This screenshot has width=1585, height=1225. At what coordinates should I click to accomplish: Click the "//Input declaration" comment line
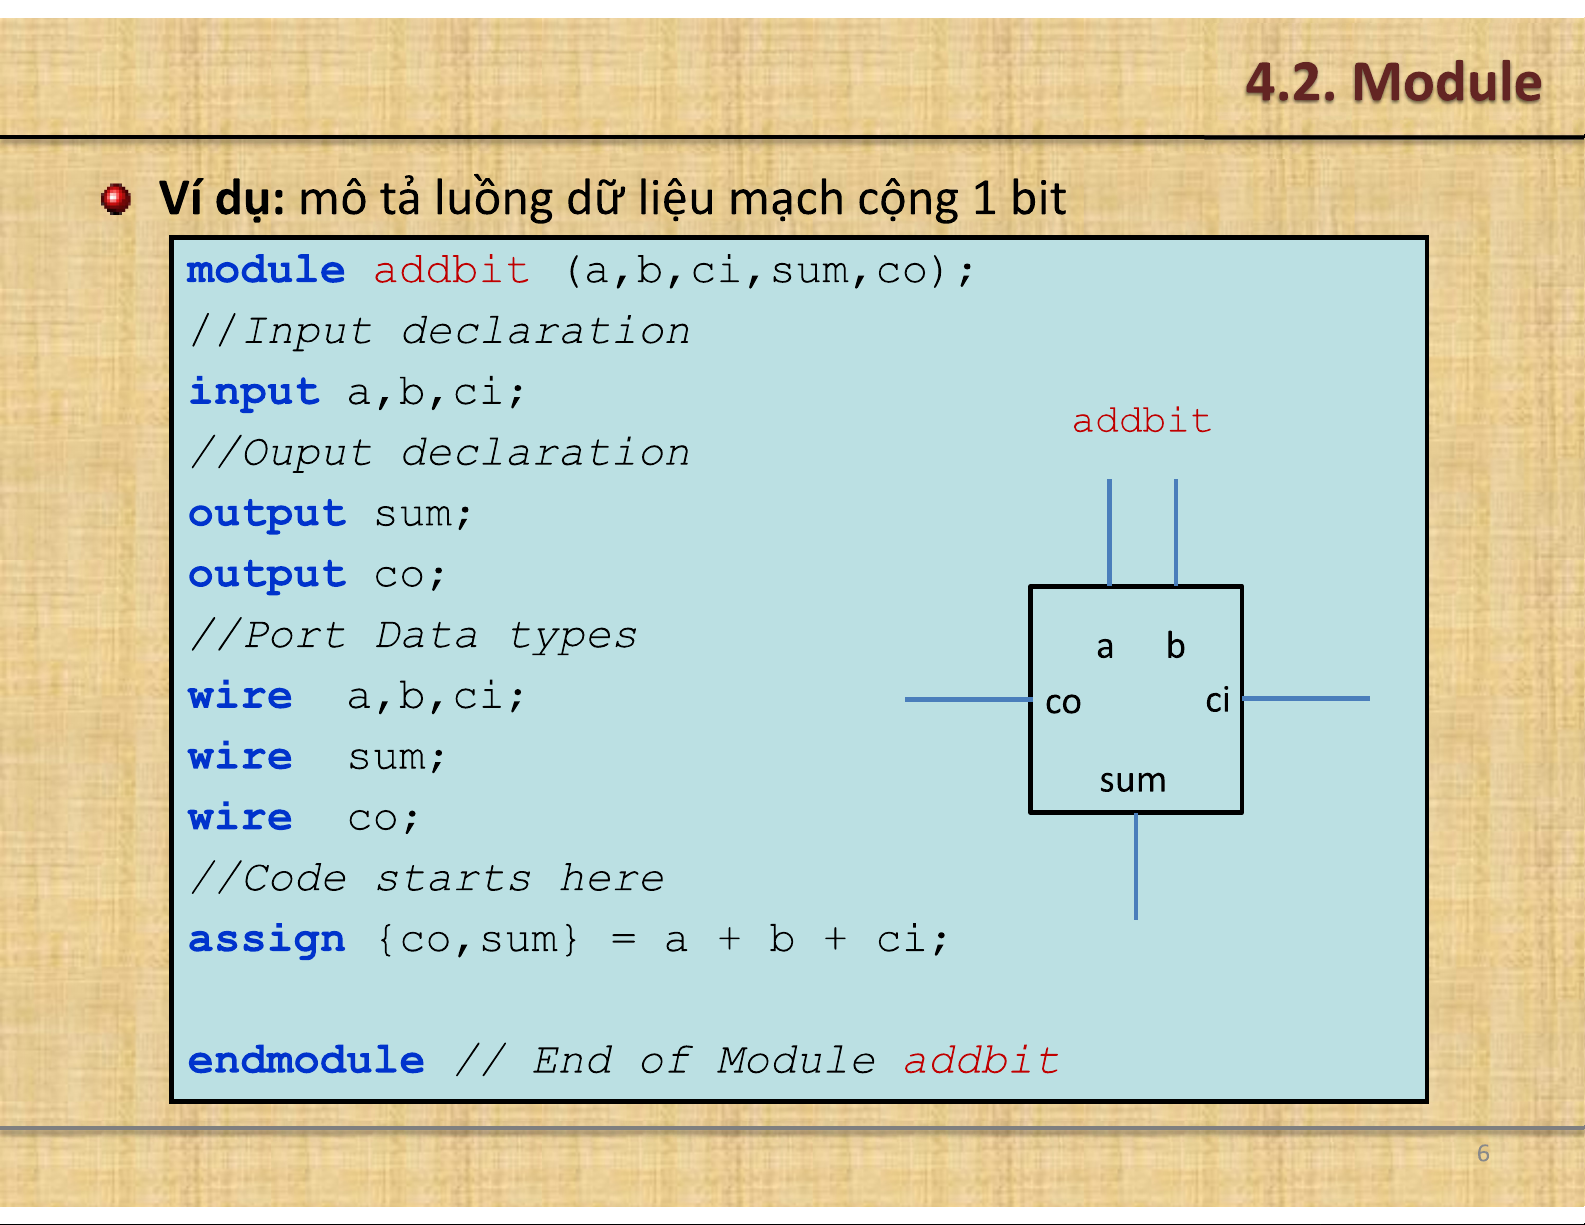point(440,331)
